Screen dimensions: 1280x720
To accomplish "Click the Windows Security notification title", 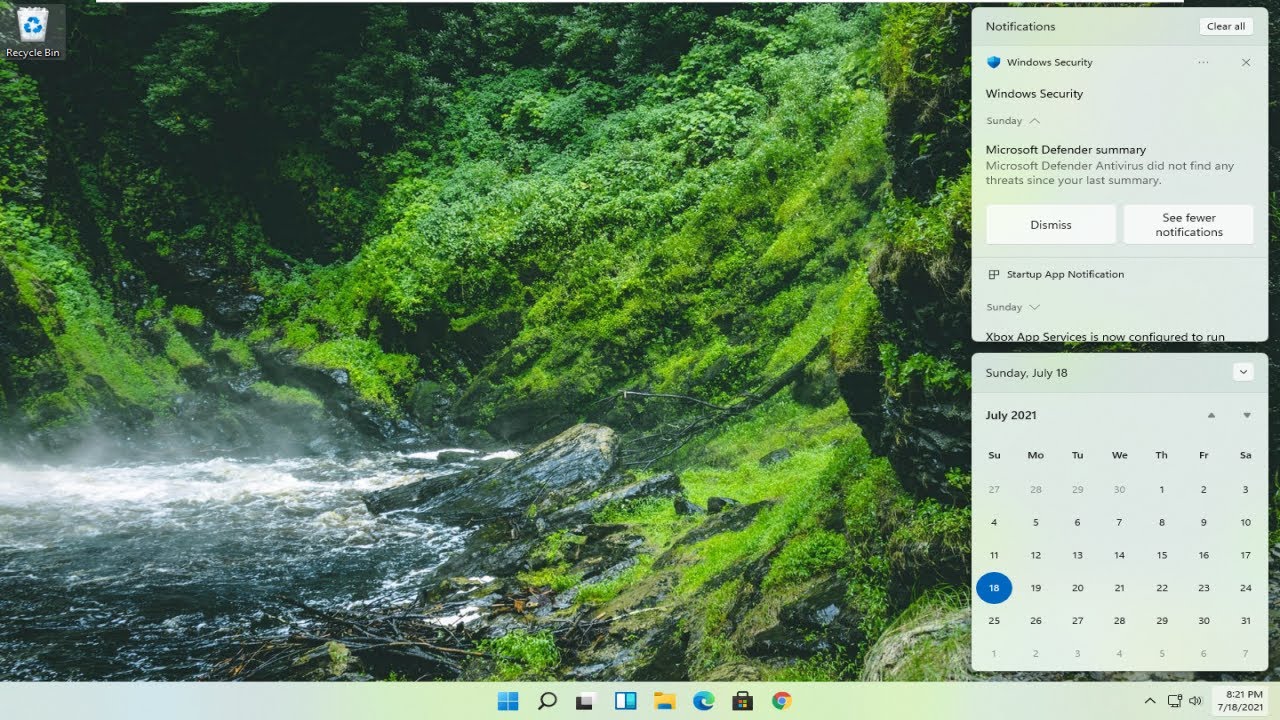I will [1035, 94].
